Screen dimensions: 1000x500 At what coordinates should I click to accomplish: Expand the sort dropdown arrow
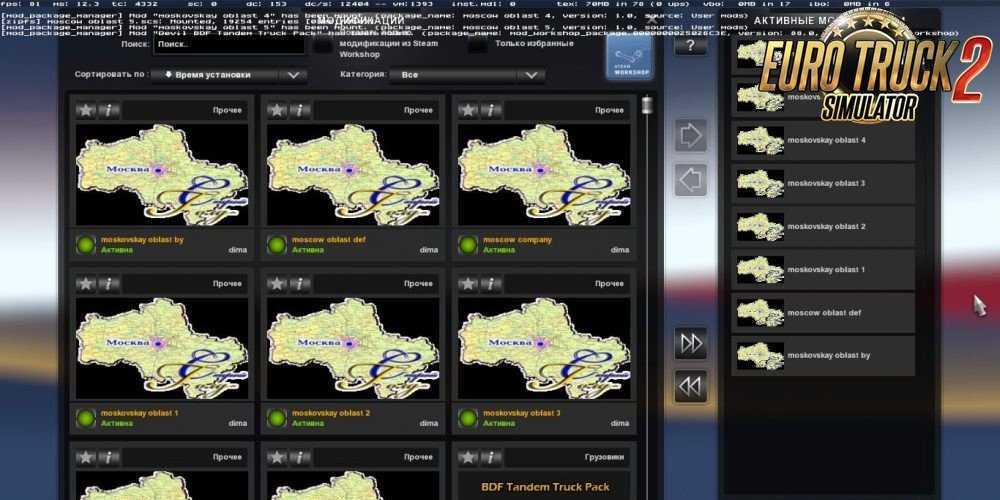[x=293, y=75]
